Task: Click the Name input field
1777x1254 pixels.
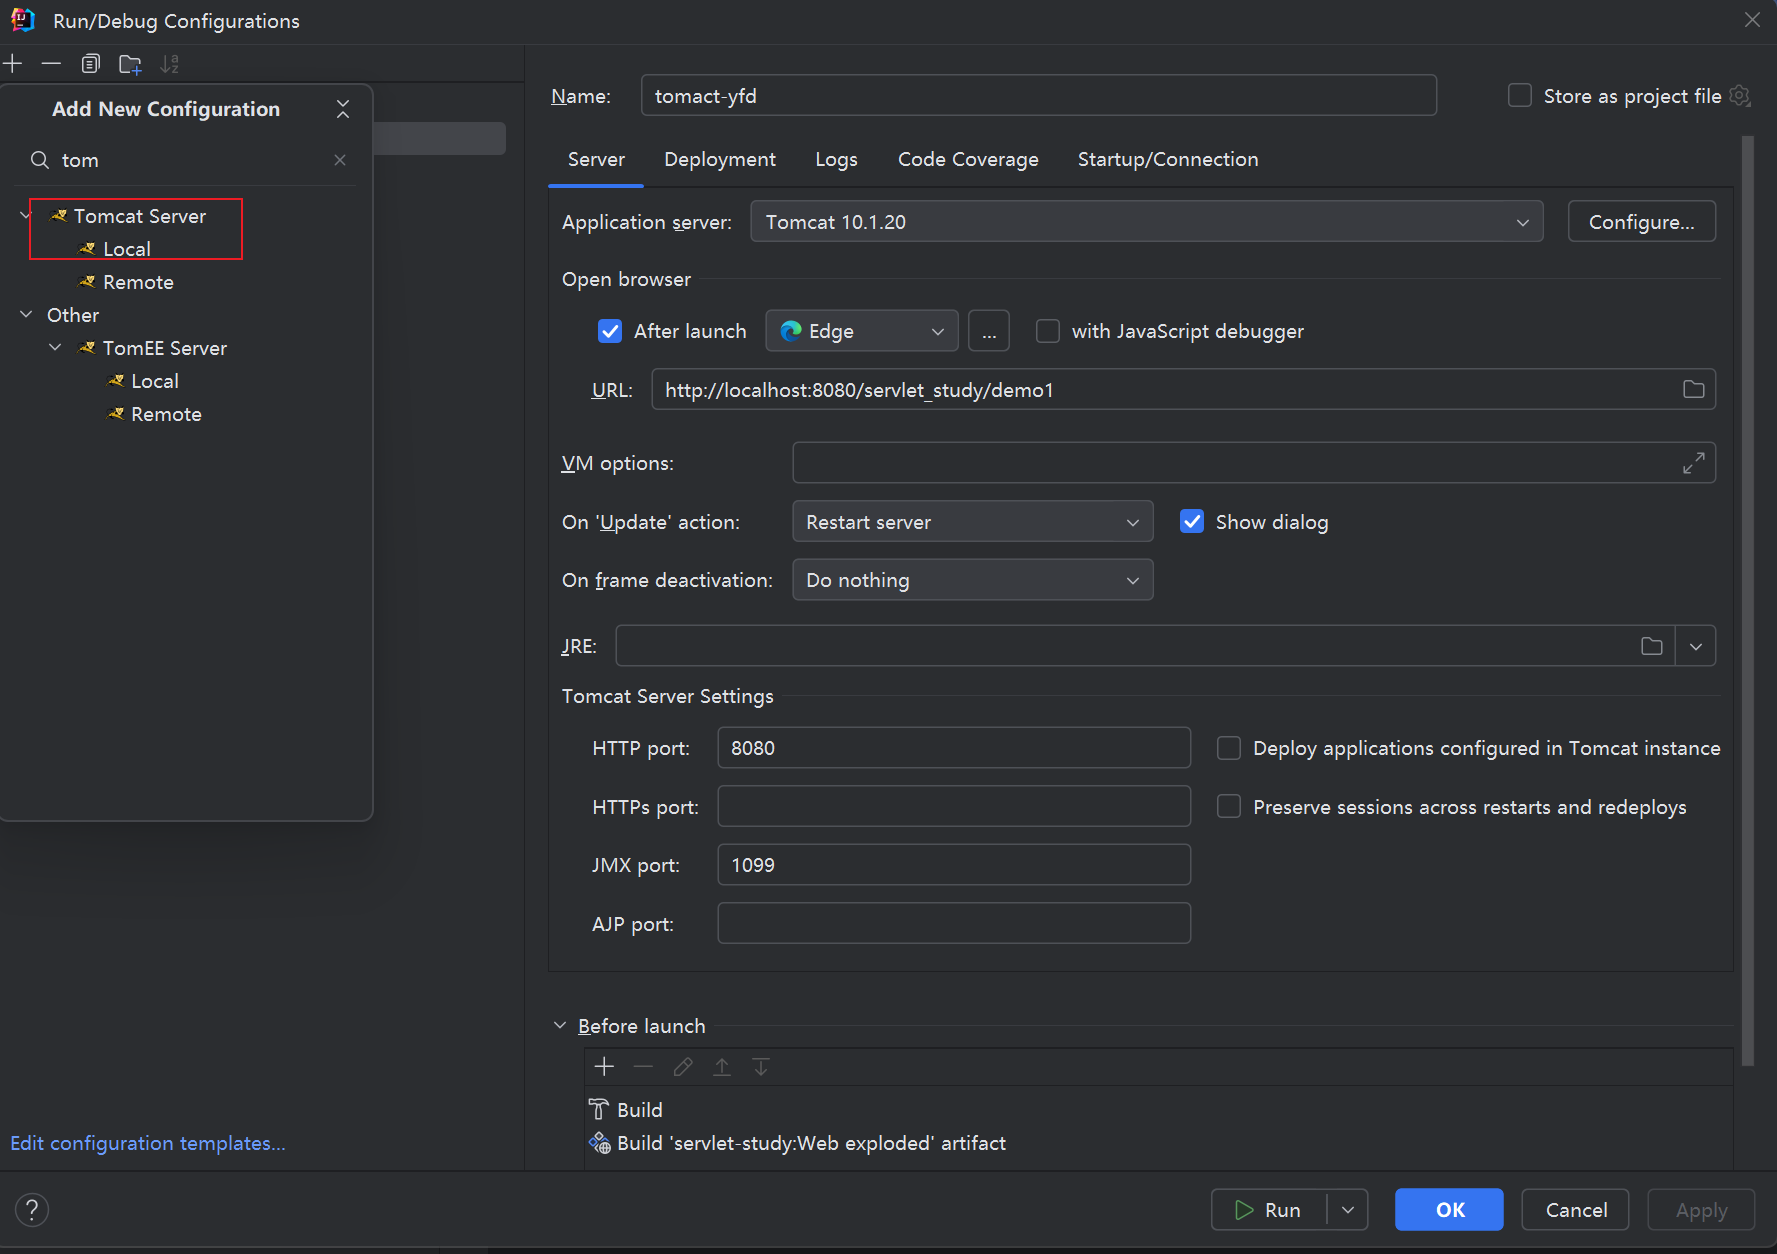Action: 1039,96
